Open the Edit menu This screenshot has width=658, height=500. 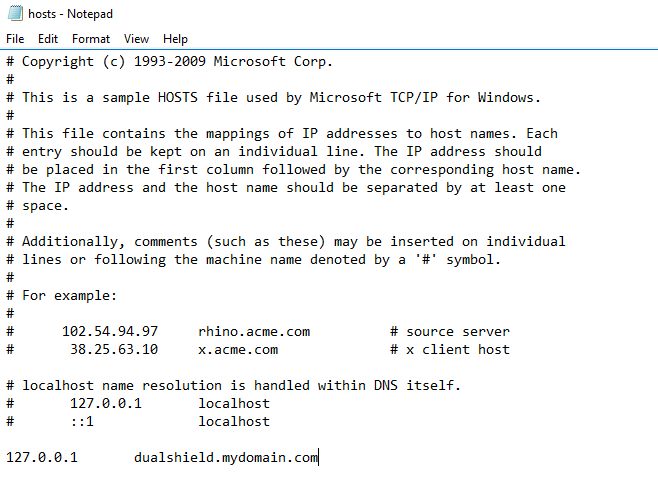(48, 39)
